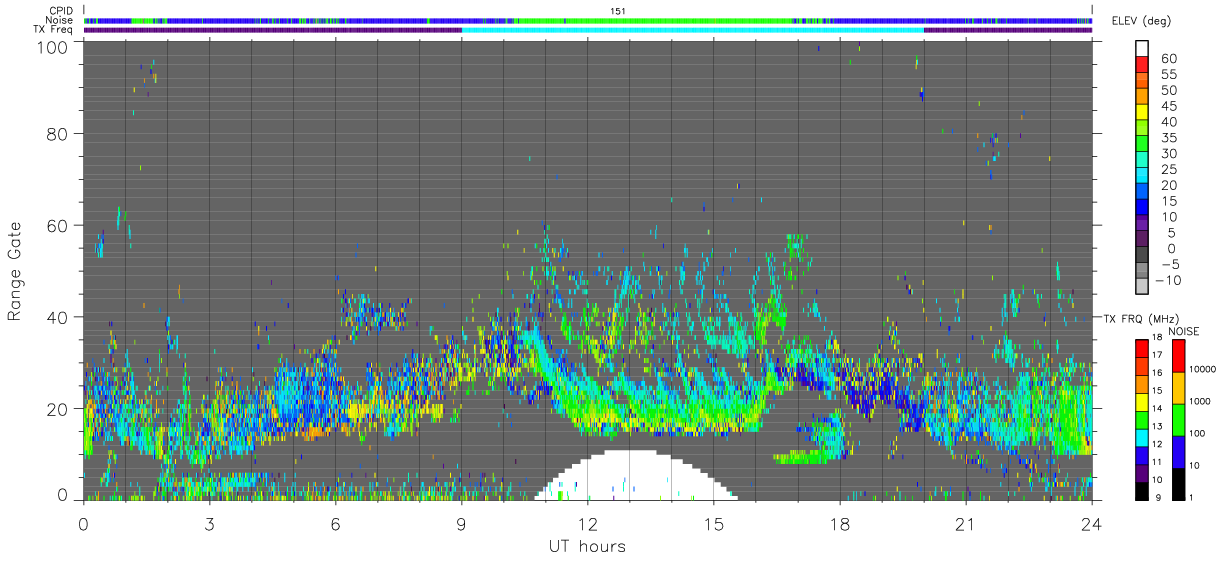Click the purple TX Freq strip segment before 9 UT

click(x=273, y=30)
